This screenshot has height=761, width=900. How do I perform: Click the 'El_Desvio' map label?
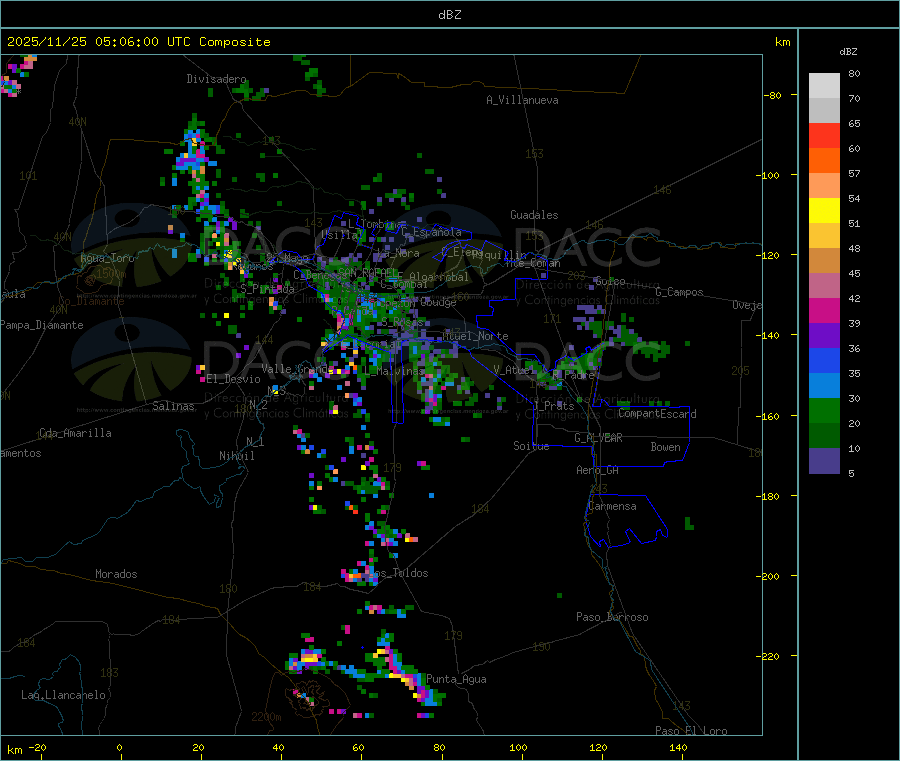pos(234,379)
